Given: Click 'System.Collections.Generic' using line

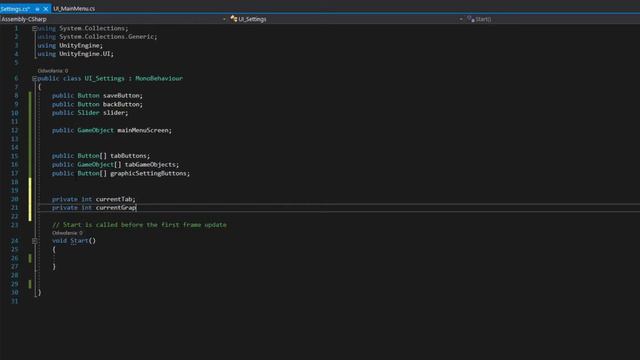Looking at the screenshot, I should [x=97, y=37].
